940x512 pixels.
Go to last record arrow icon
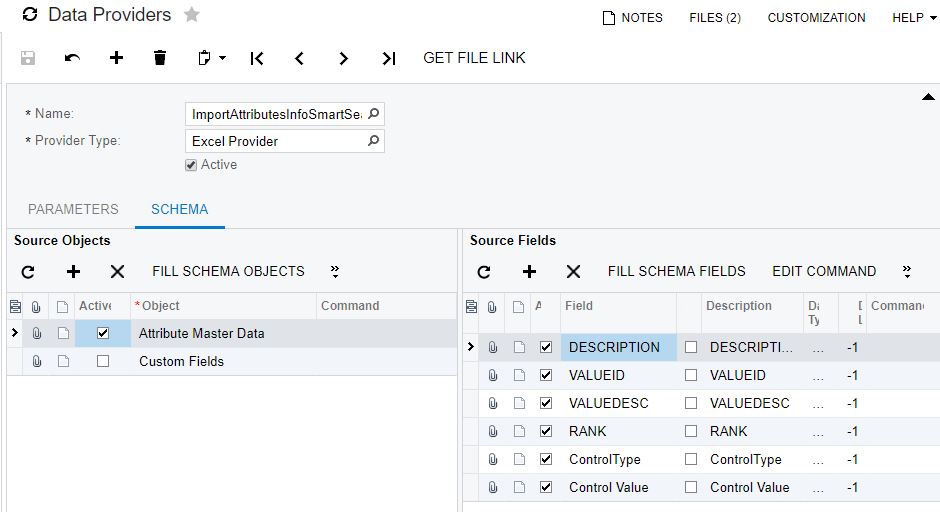tap(389, 58)
